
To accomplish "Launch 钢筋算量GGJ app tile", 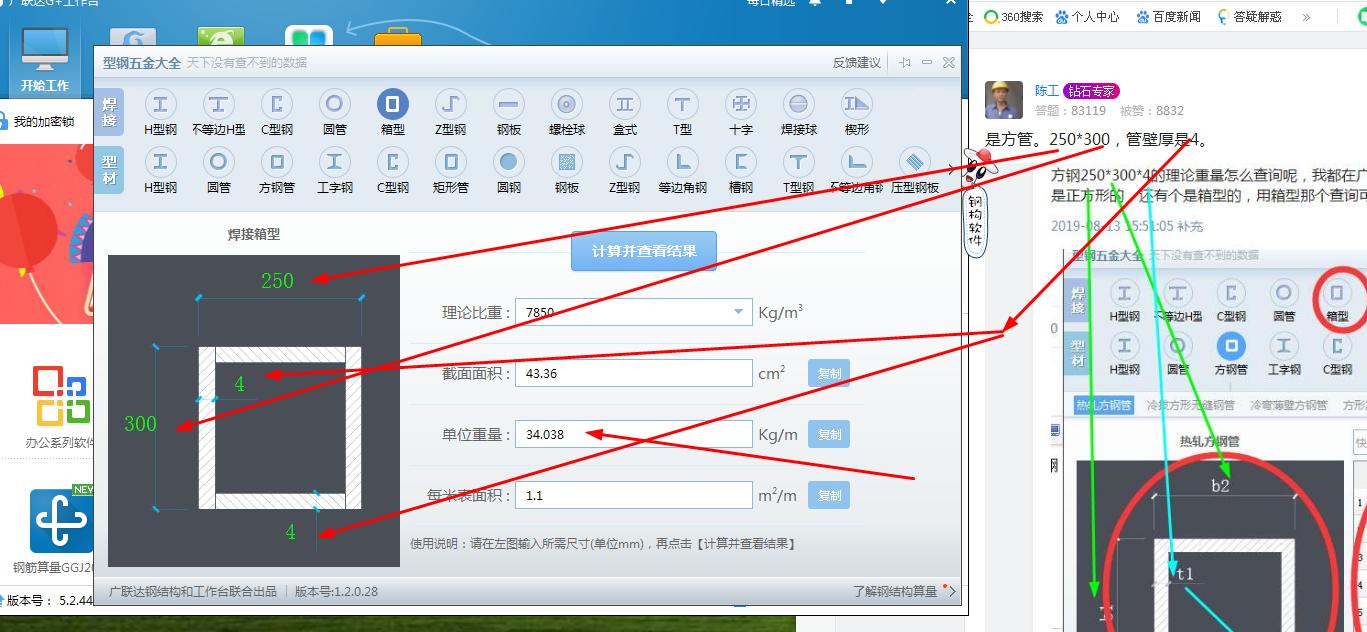I will 60,531.
